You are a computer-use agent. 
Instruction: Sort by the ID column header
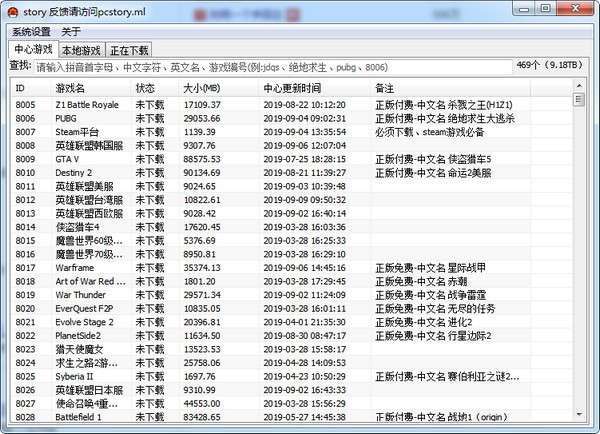[31, 88]
